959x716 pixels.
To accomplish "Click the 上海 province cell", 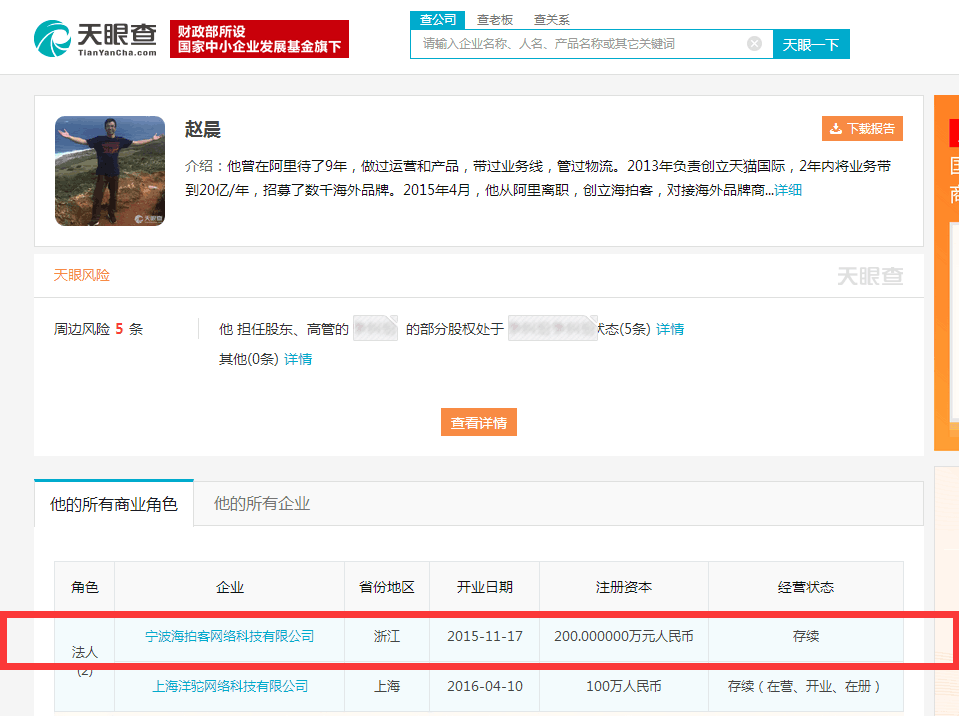I will tap(387, 686).
